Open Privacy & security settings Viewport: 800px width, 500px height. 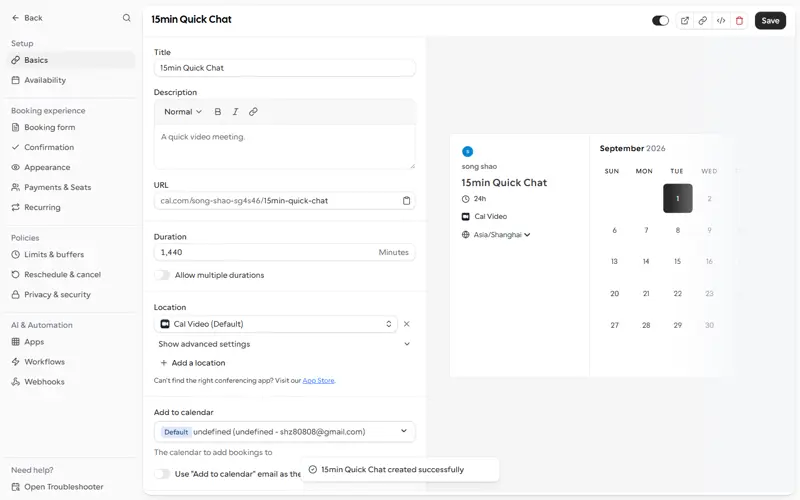(71, 294)
